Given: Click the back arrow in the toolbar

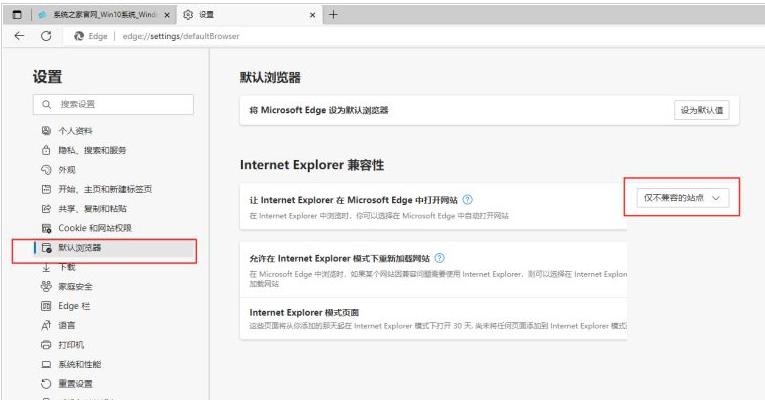Looking at the screenshot, I should 19,36.
